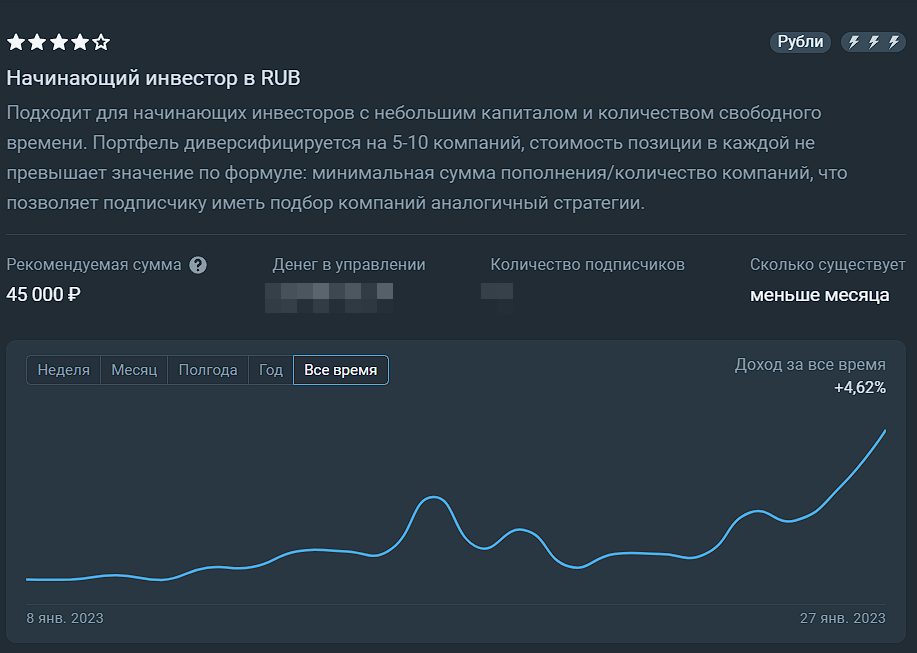Switch chart to Полгода period
Screen dimensions: 917x653
click(x=208, y=370)
